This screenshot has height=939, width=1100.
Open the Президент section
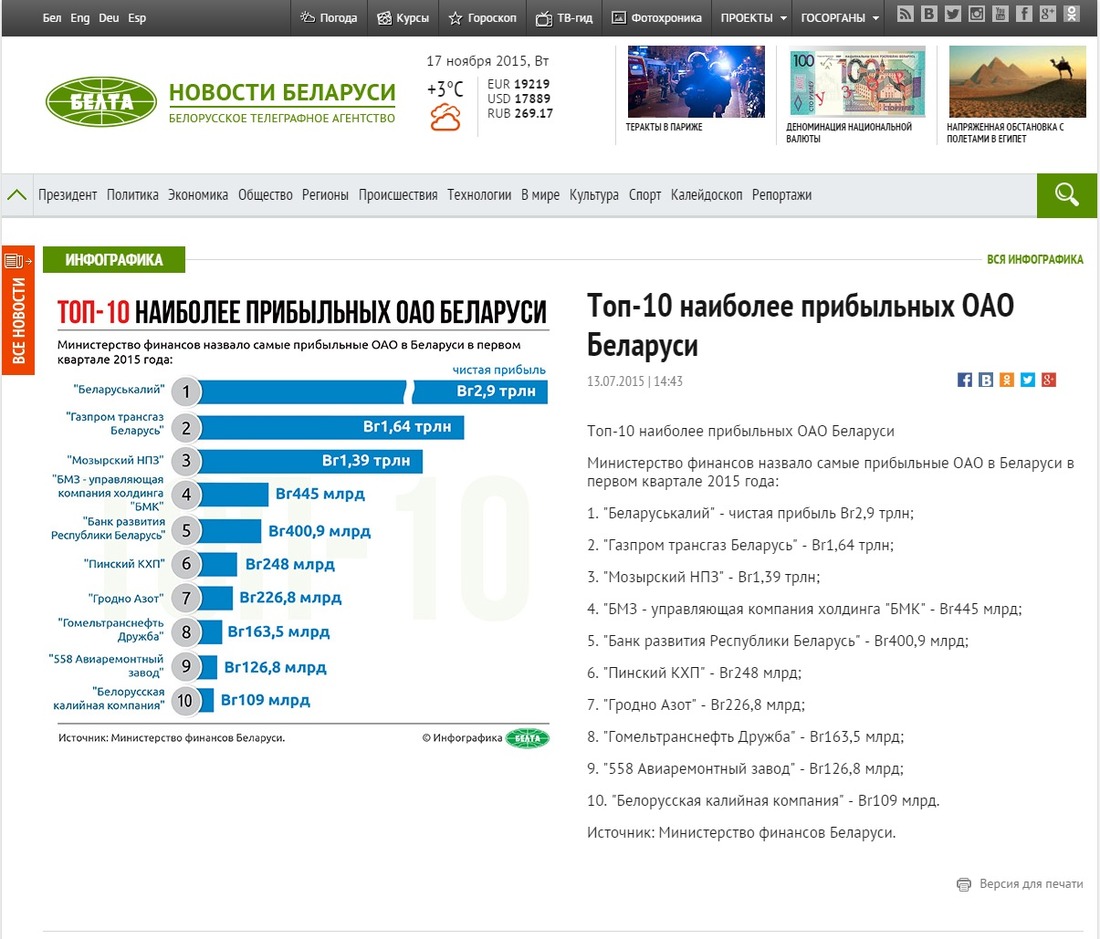[x=67, y=195]
